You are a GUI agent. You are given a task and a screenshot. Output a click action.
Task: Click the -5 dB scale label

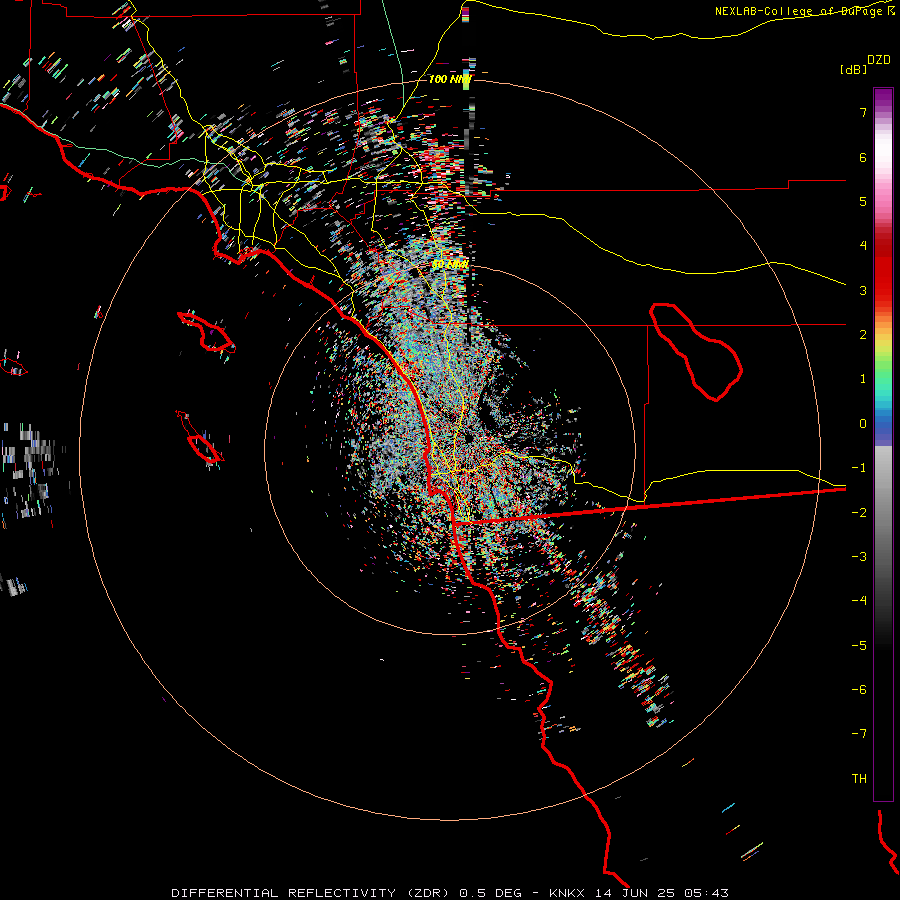[859, 646]
